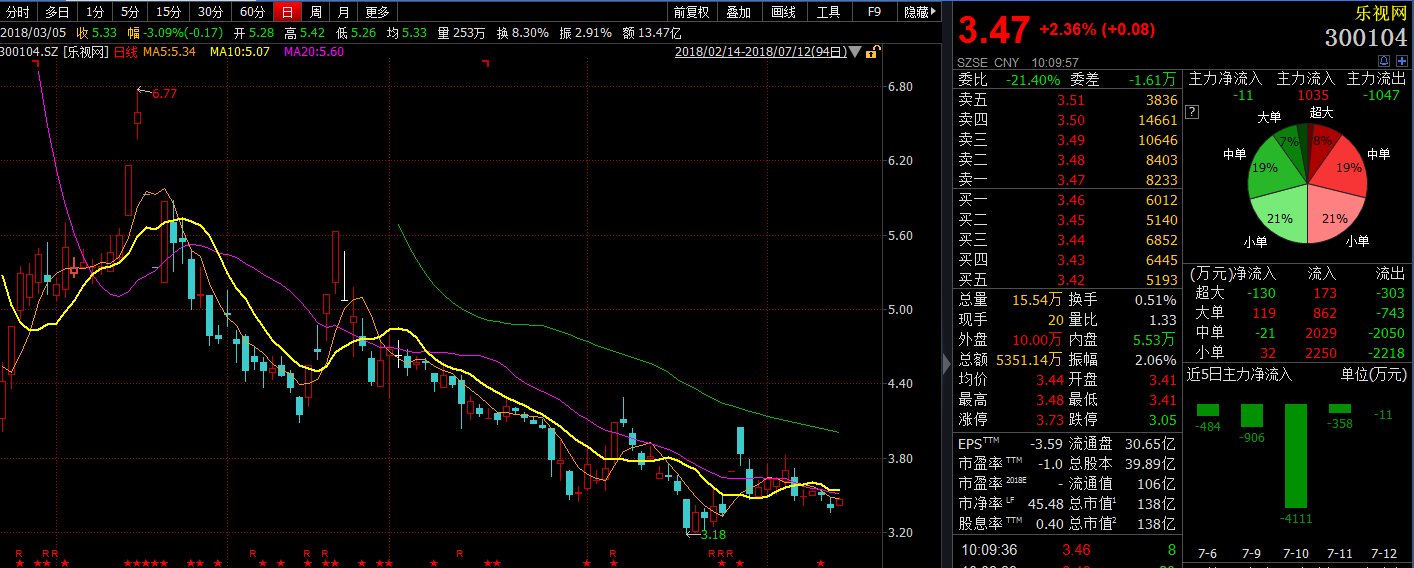1414x568 pixels.
Task: Open the 前复权 price adjustment menu
Action: [691, 12]
